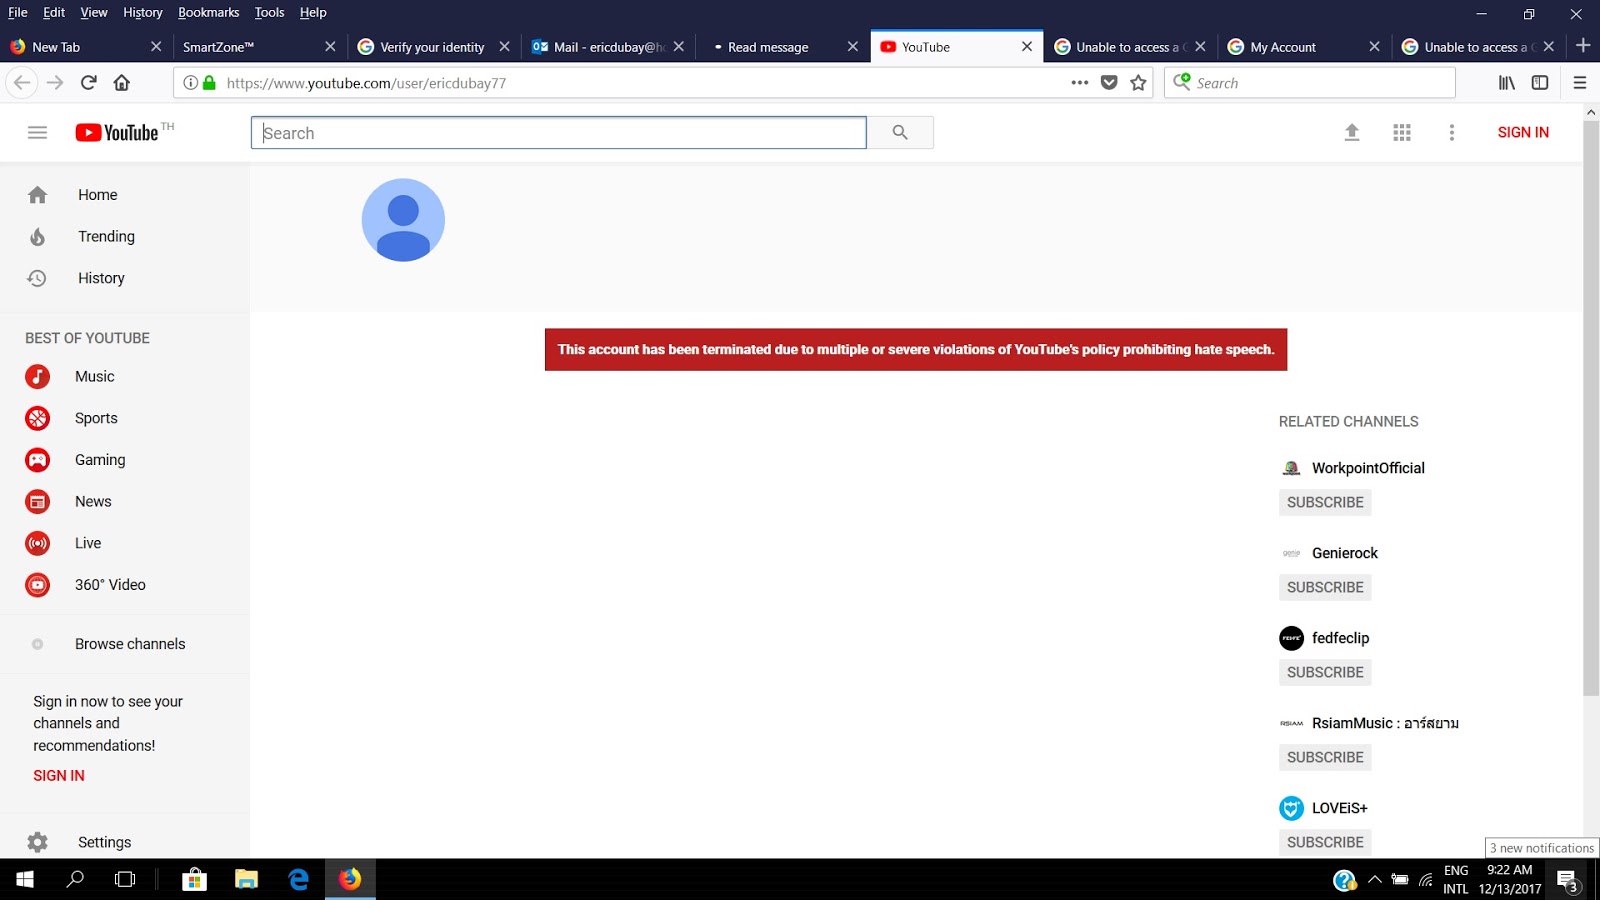Subscribe to Genierock
Viewport: 1600px width, 900px height.
coord(1325,587)
